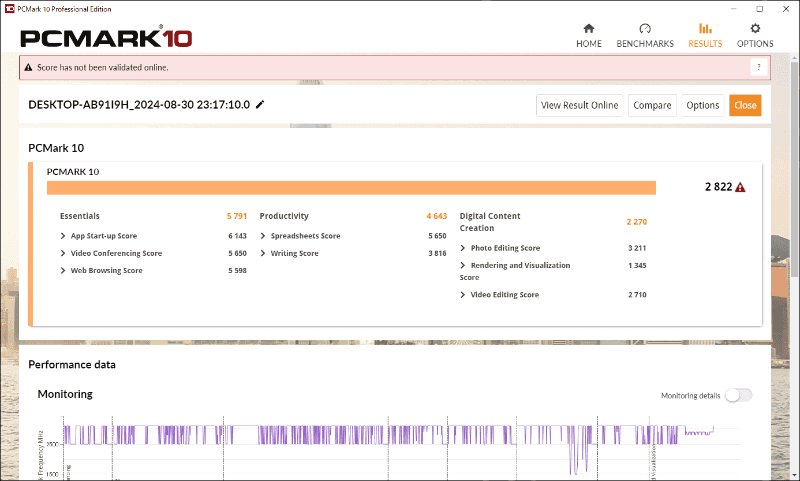Click the orange PCMark 10 score bar

[351, 188]
